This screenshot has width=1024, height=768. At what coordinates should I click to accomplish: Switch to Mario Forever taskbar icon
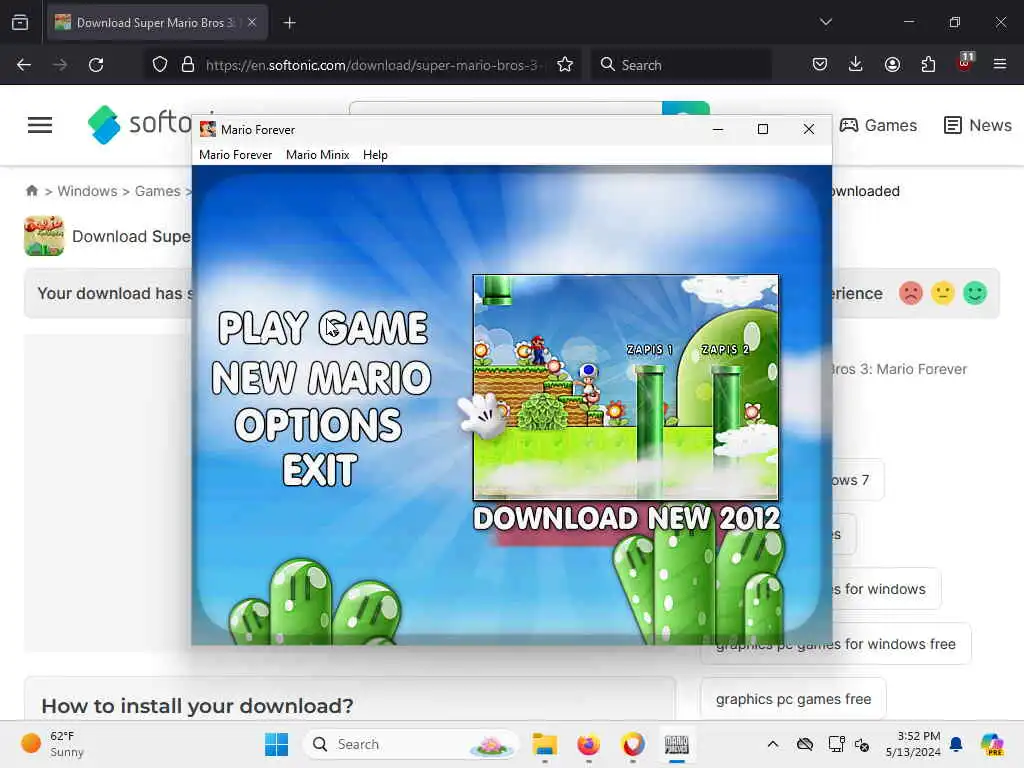click(x=677, y=744)
